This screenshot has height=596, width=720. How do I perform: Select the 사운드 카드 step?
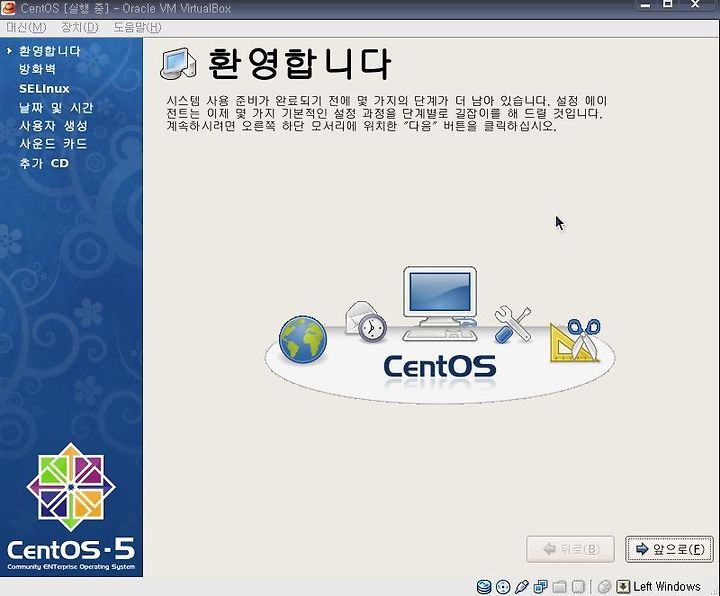(x=53, y=144)
